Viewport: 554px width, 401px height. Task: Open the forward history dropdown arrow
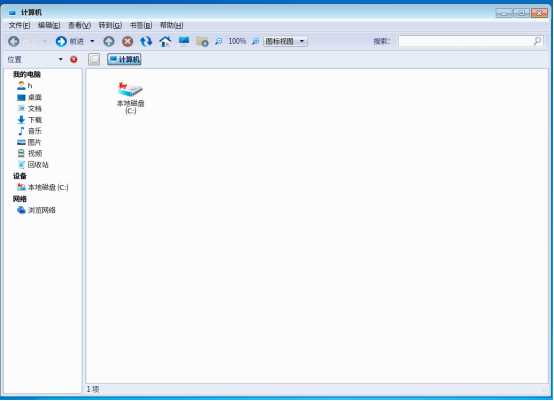[92, 41]
